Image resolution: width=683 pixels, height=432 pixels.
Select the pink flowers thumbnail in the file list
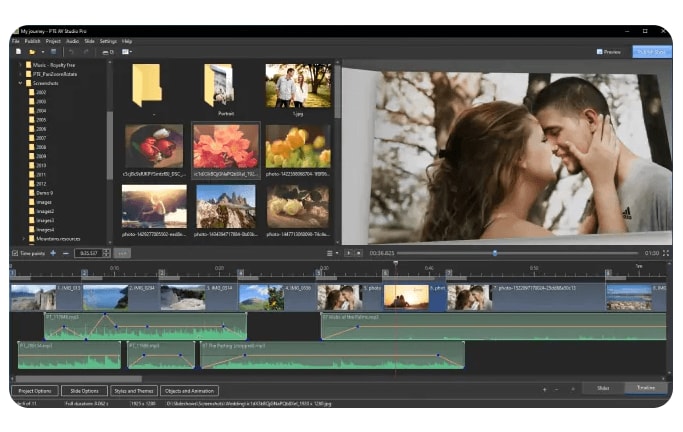(225, 146)
